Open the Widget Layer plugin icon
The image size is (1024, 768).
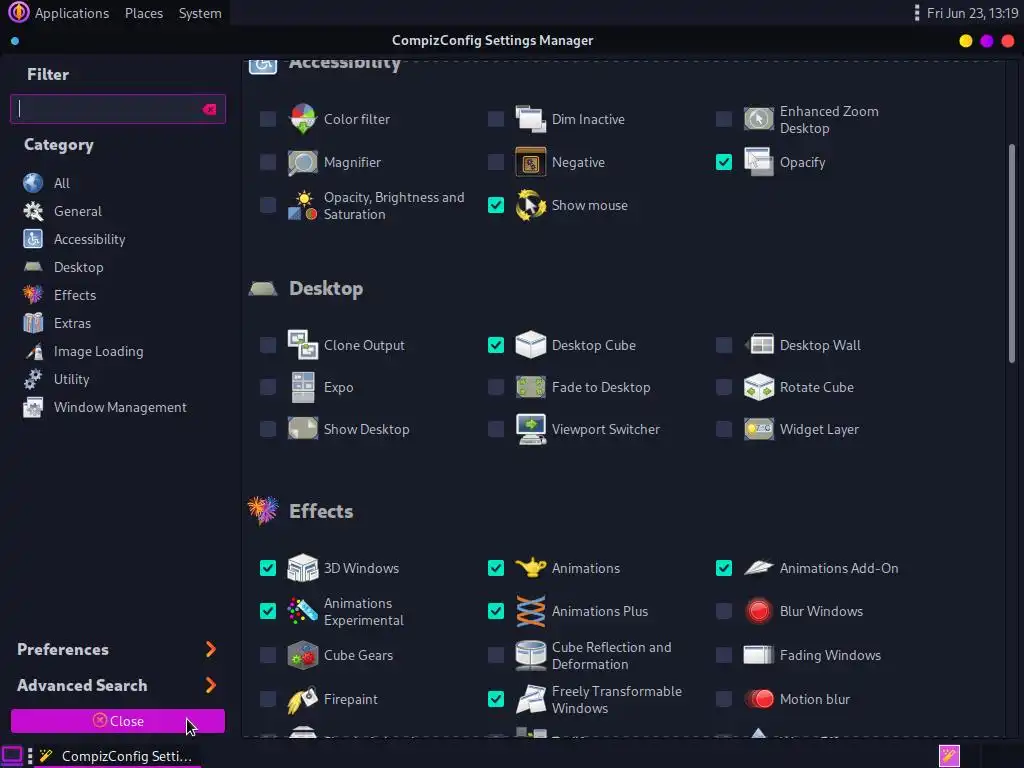pyautogui.click(x=758, y=429)
